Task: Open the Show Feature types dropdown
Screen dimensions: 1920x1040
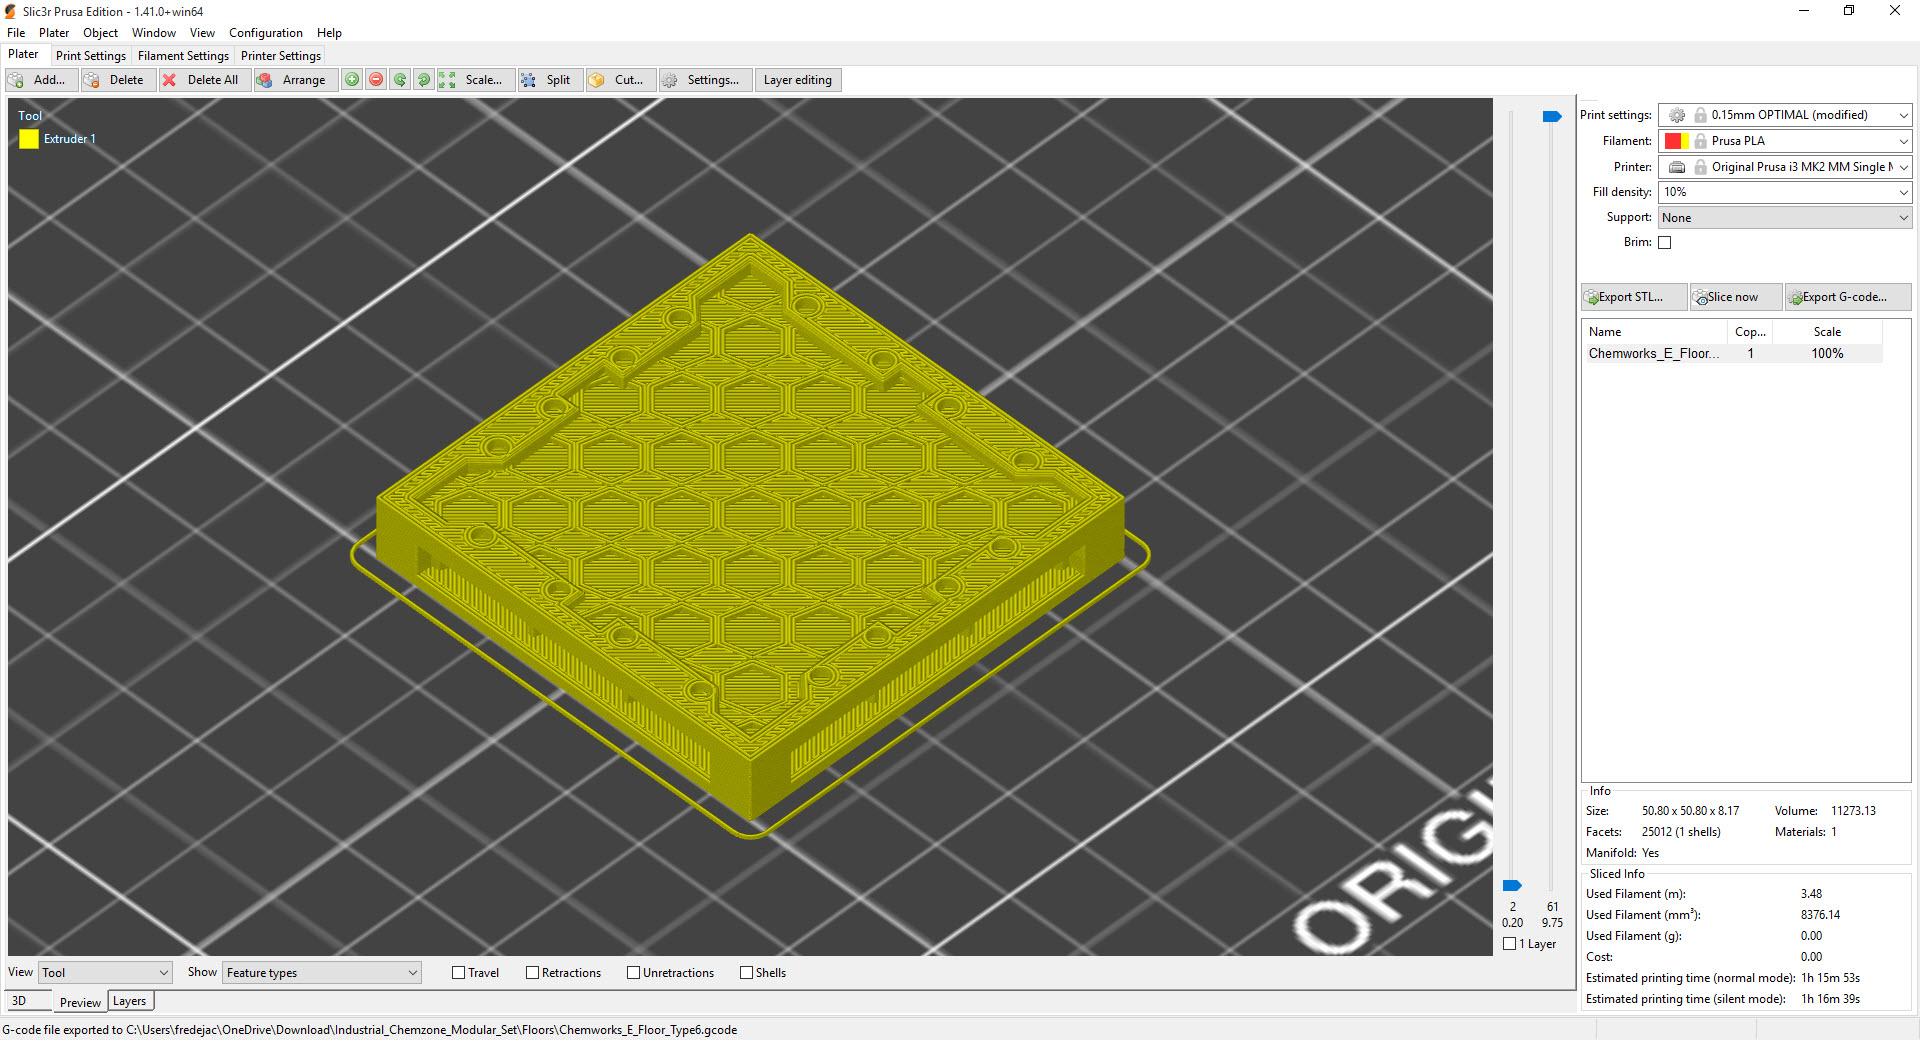Action: (x=321, y=973)
